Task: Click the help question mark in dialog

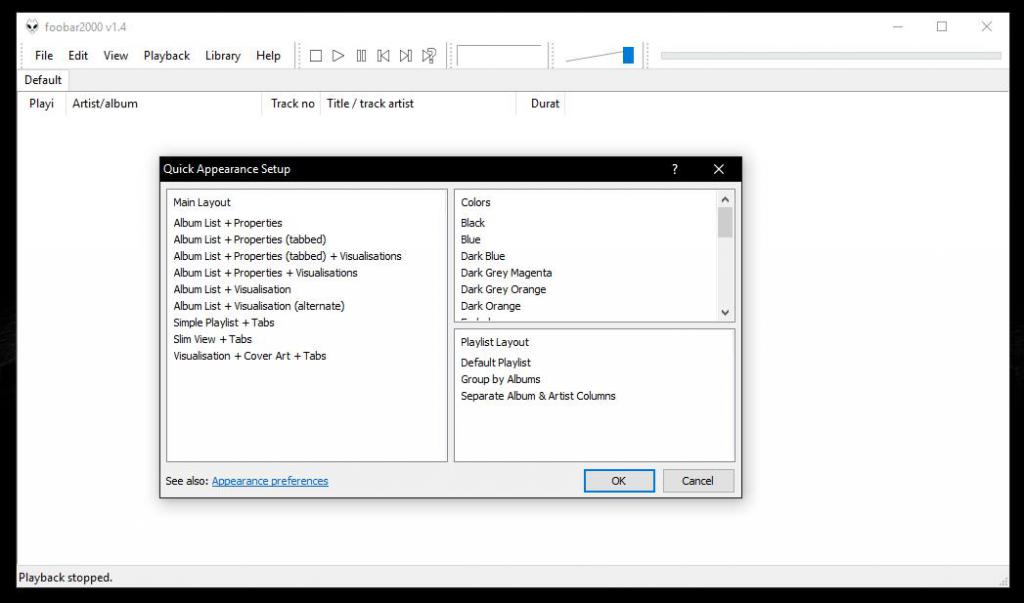Action: pos(675,169)
